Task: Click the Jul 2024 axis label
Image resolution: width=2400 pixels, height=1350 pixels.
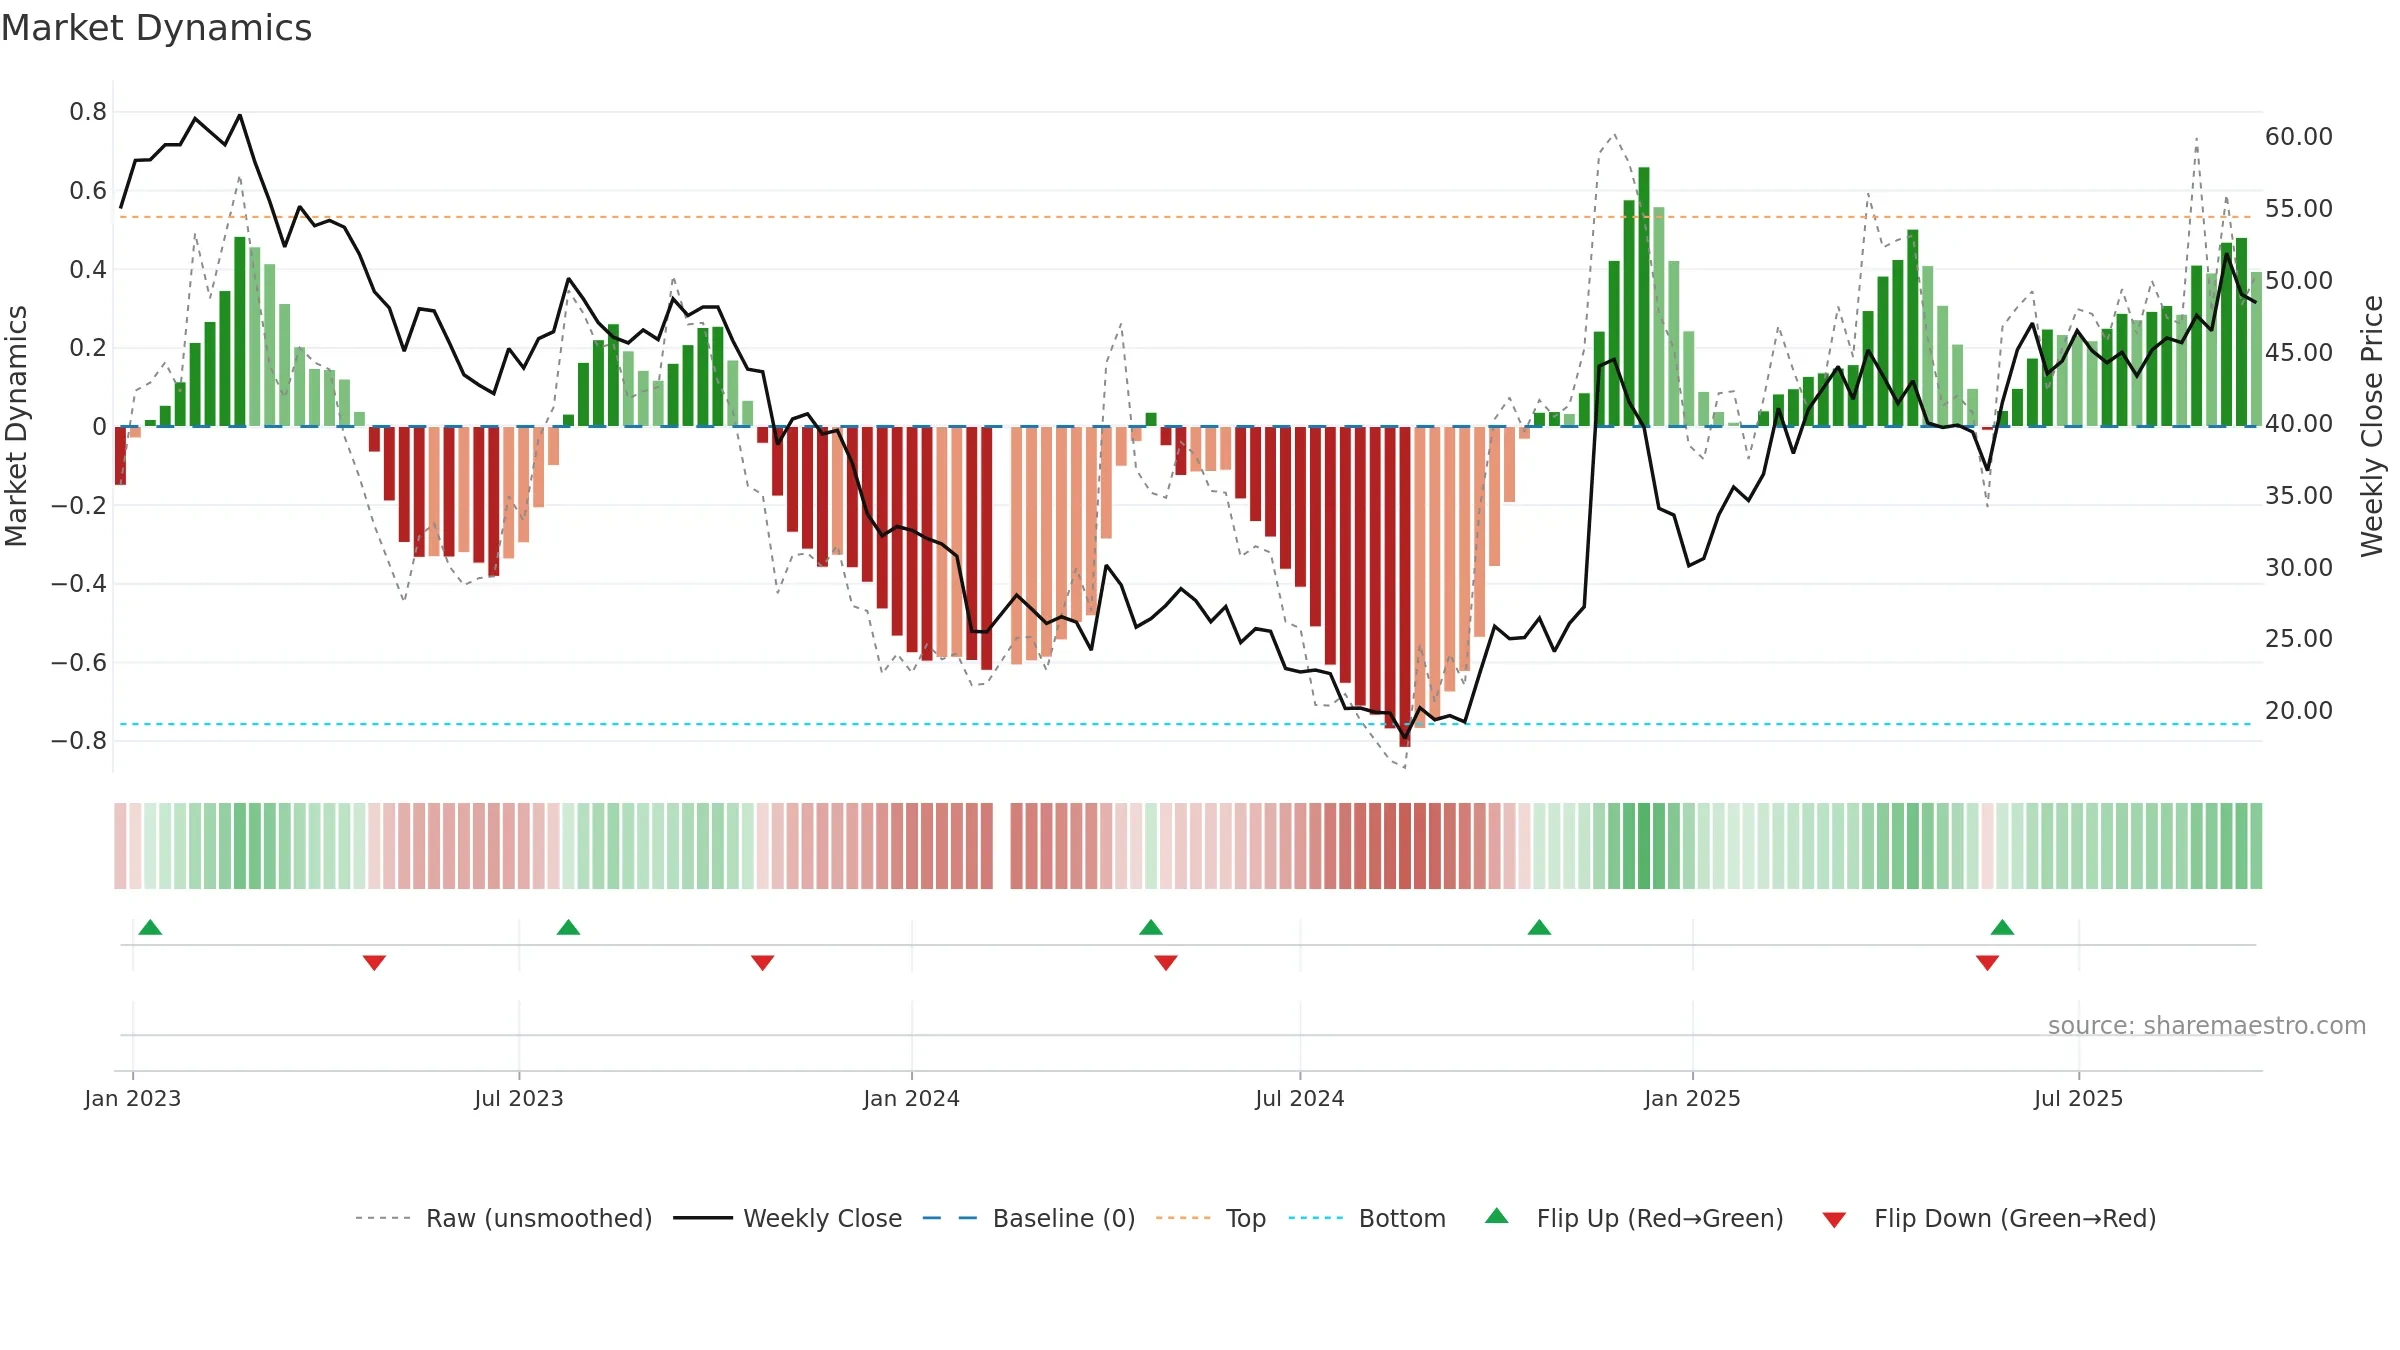Action: (x=1300, y=1098)
